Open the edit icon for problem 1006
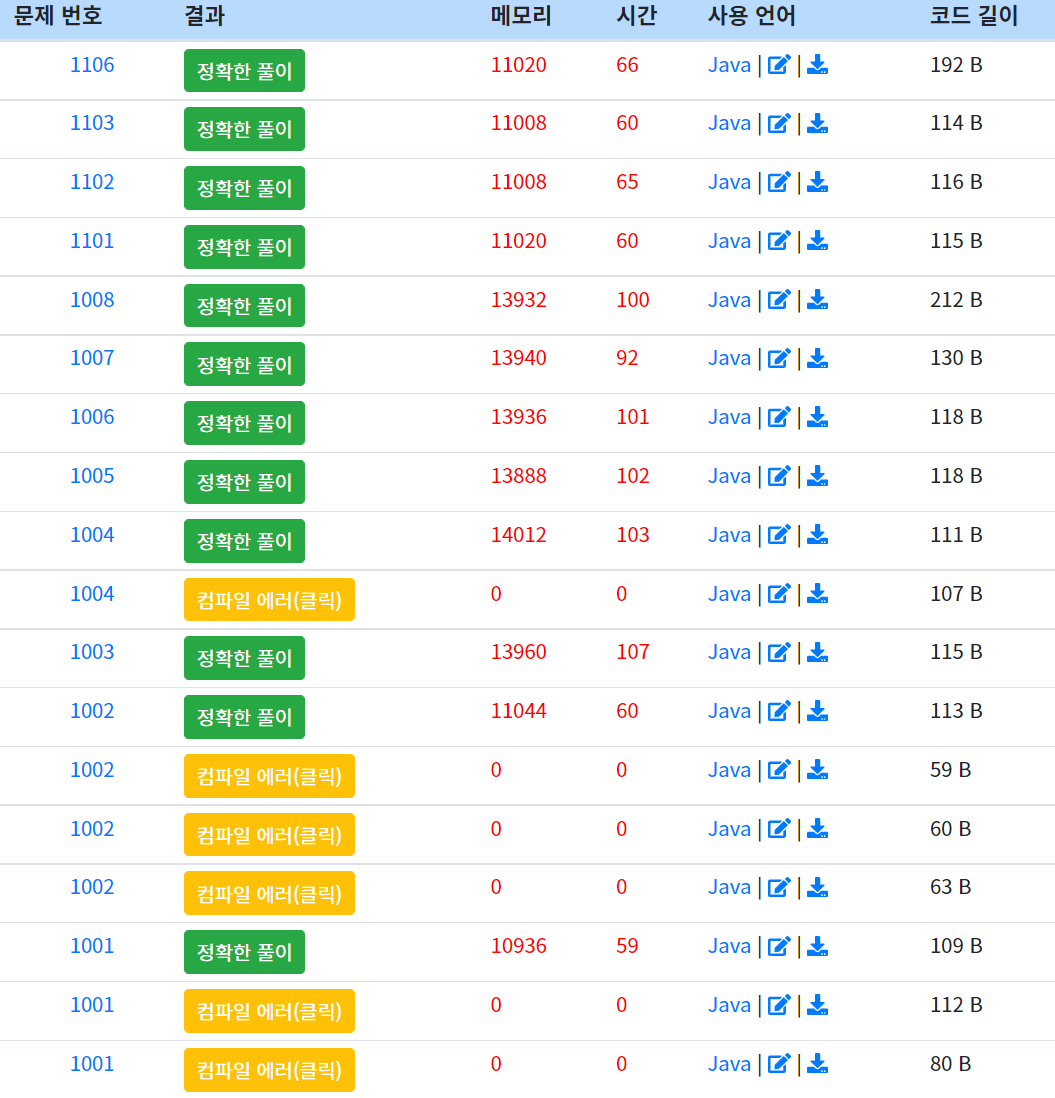 pyautogui.click(x=779, y=417)
